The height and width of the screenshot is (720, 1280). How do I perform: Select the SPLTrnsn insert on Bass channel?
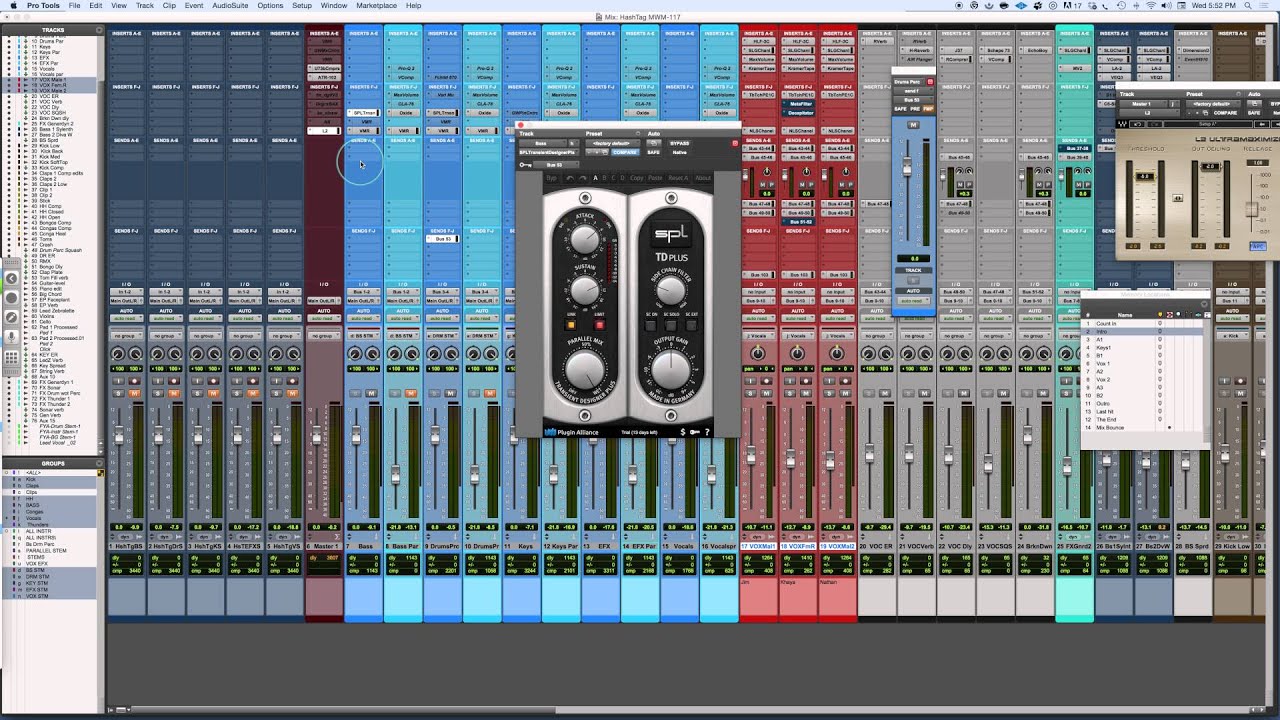click(363, 113)
